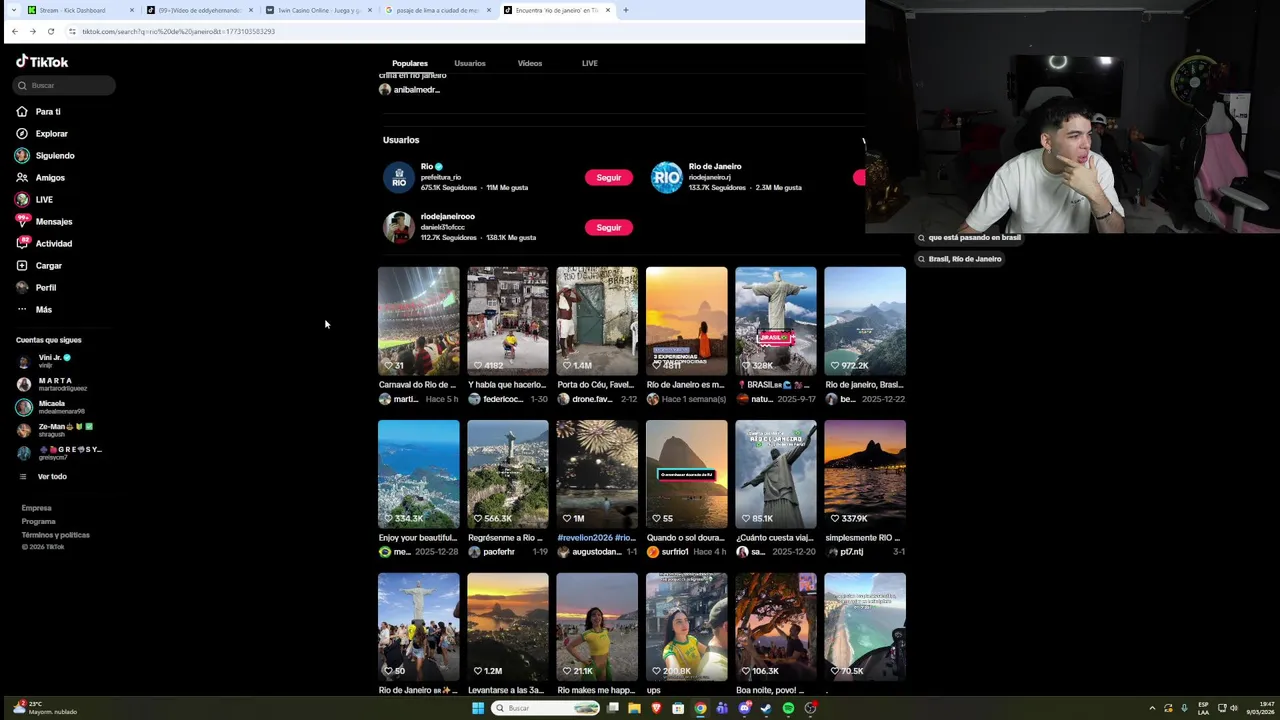Go back in browser history
The image size is (1280, 720).
tap(15, 31)
